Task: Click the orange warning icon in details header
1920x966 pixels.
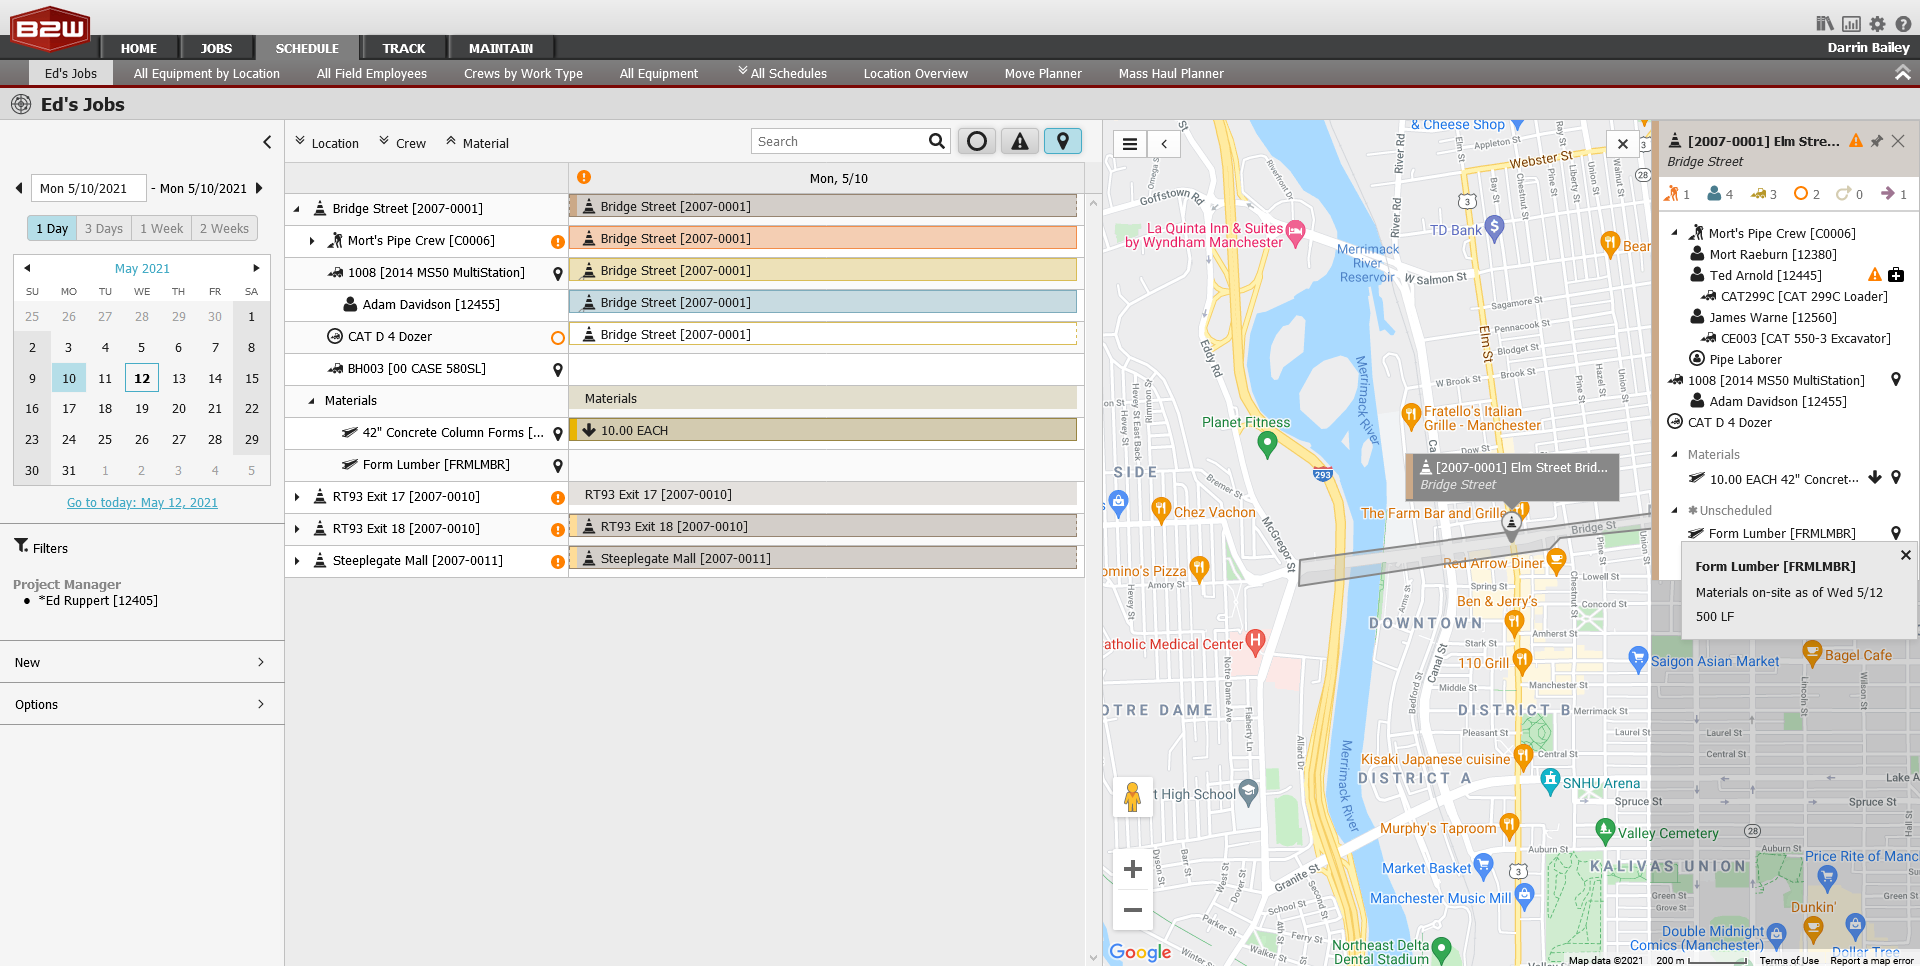Action: tap(1856, 141)
